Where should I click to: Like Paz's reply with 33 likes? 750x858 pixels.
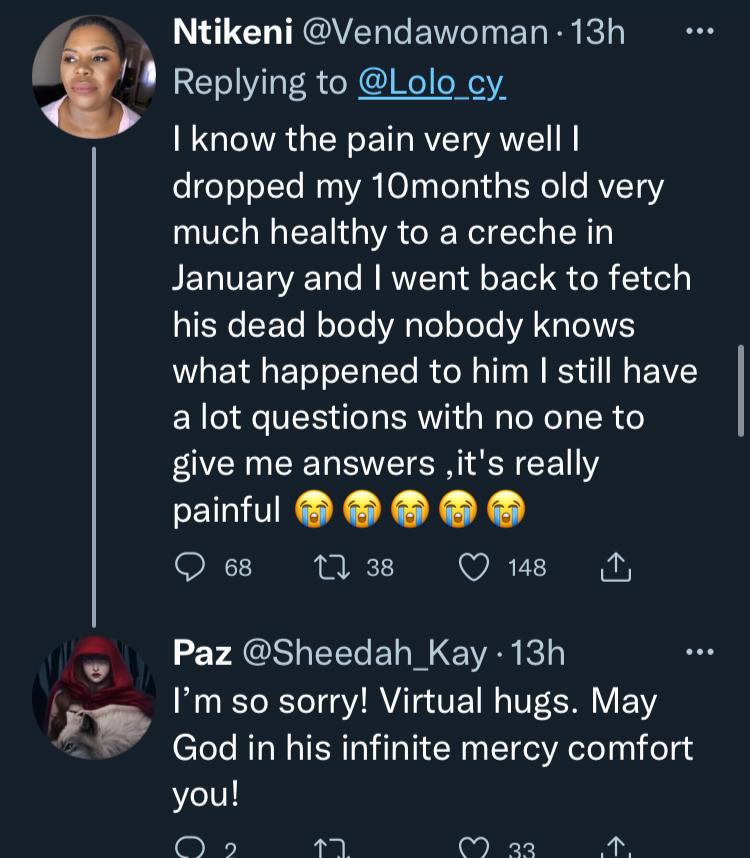(475, 848)
